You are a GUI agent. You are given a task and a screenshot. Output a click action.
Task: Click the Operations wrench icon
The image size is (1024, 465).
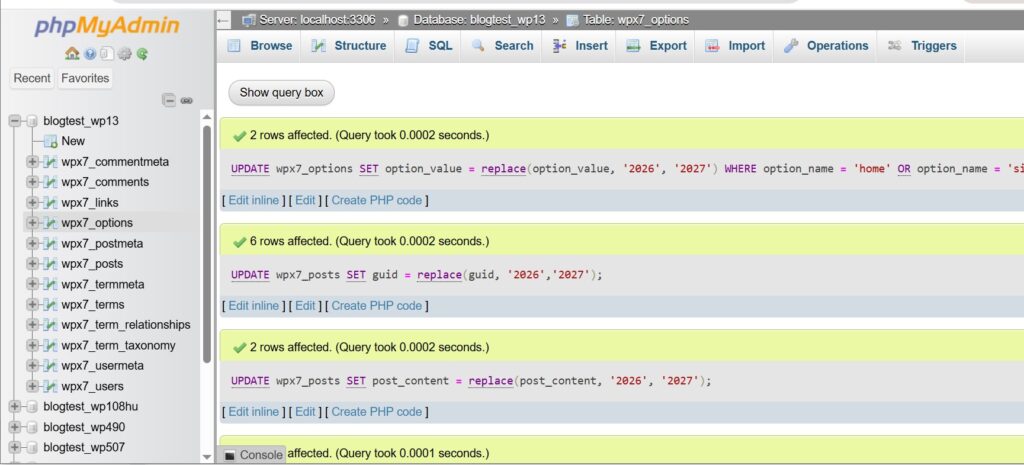coord(791,46)
